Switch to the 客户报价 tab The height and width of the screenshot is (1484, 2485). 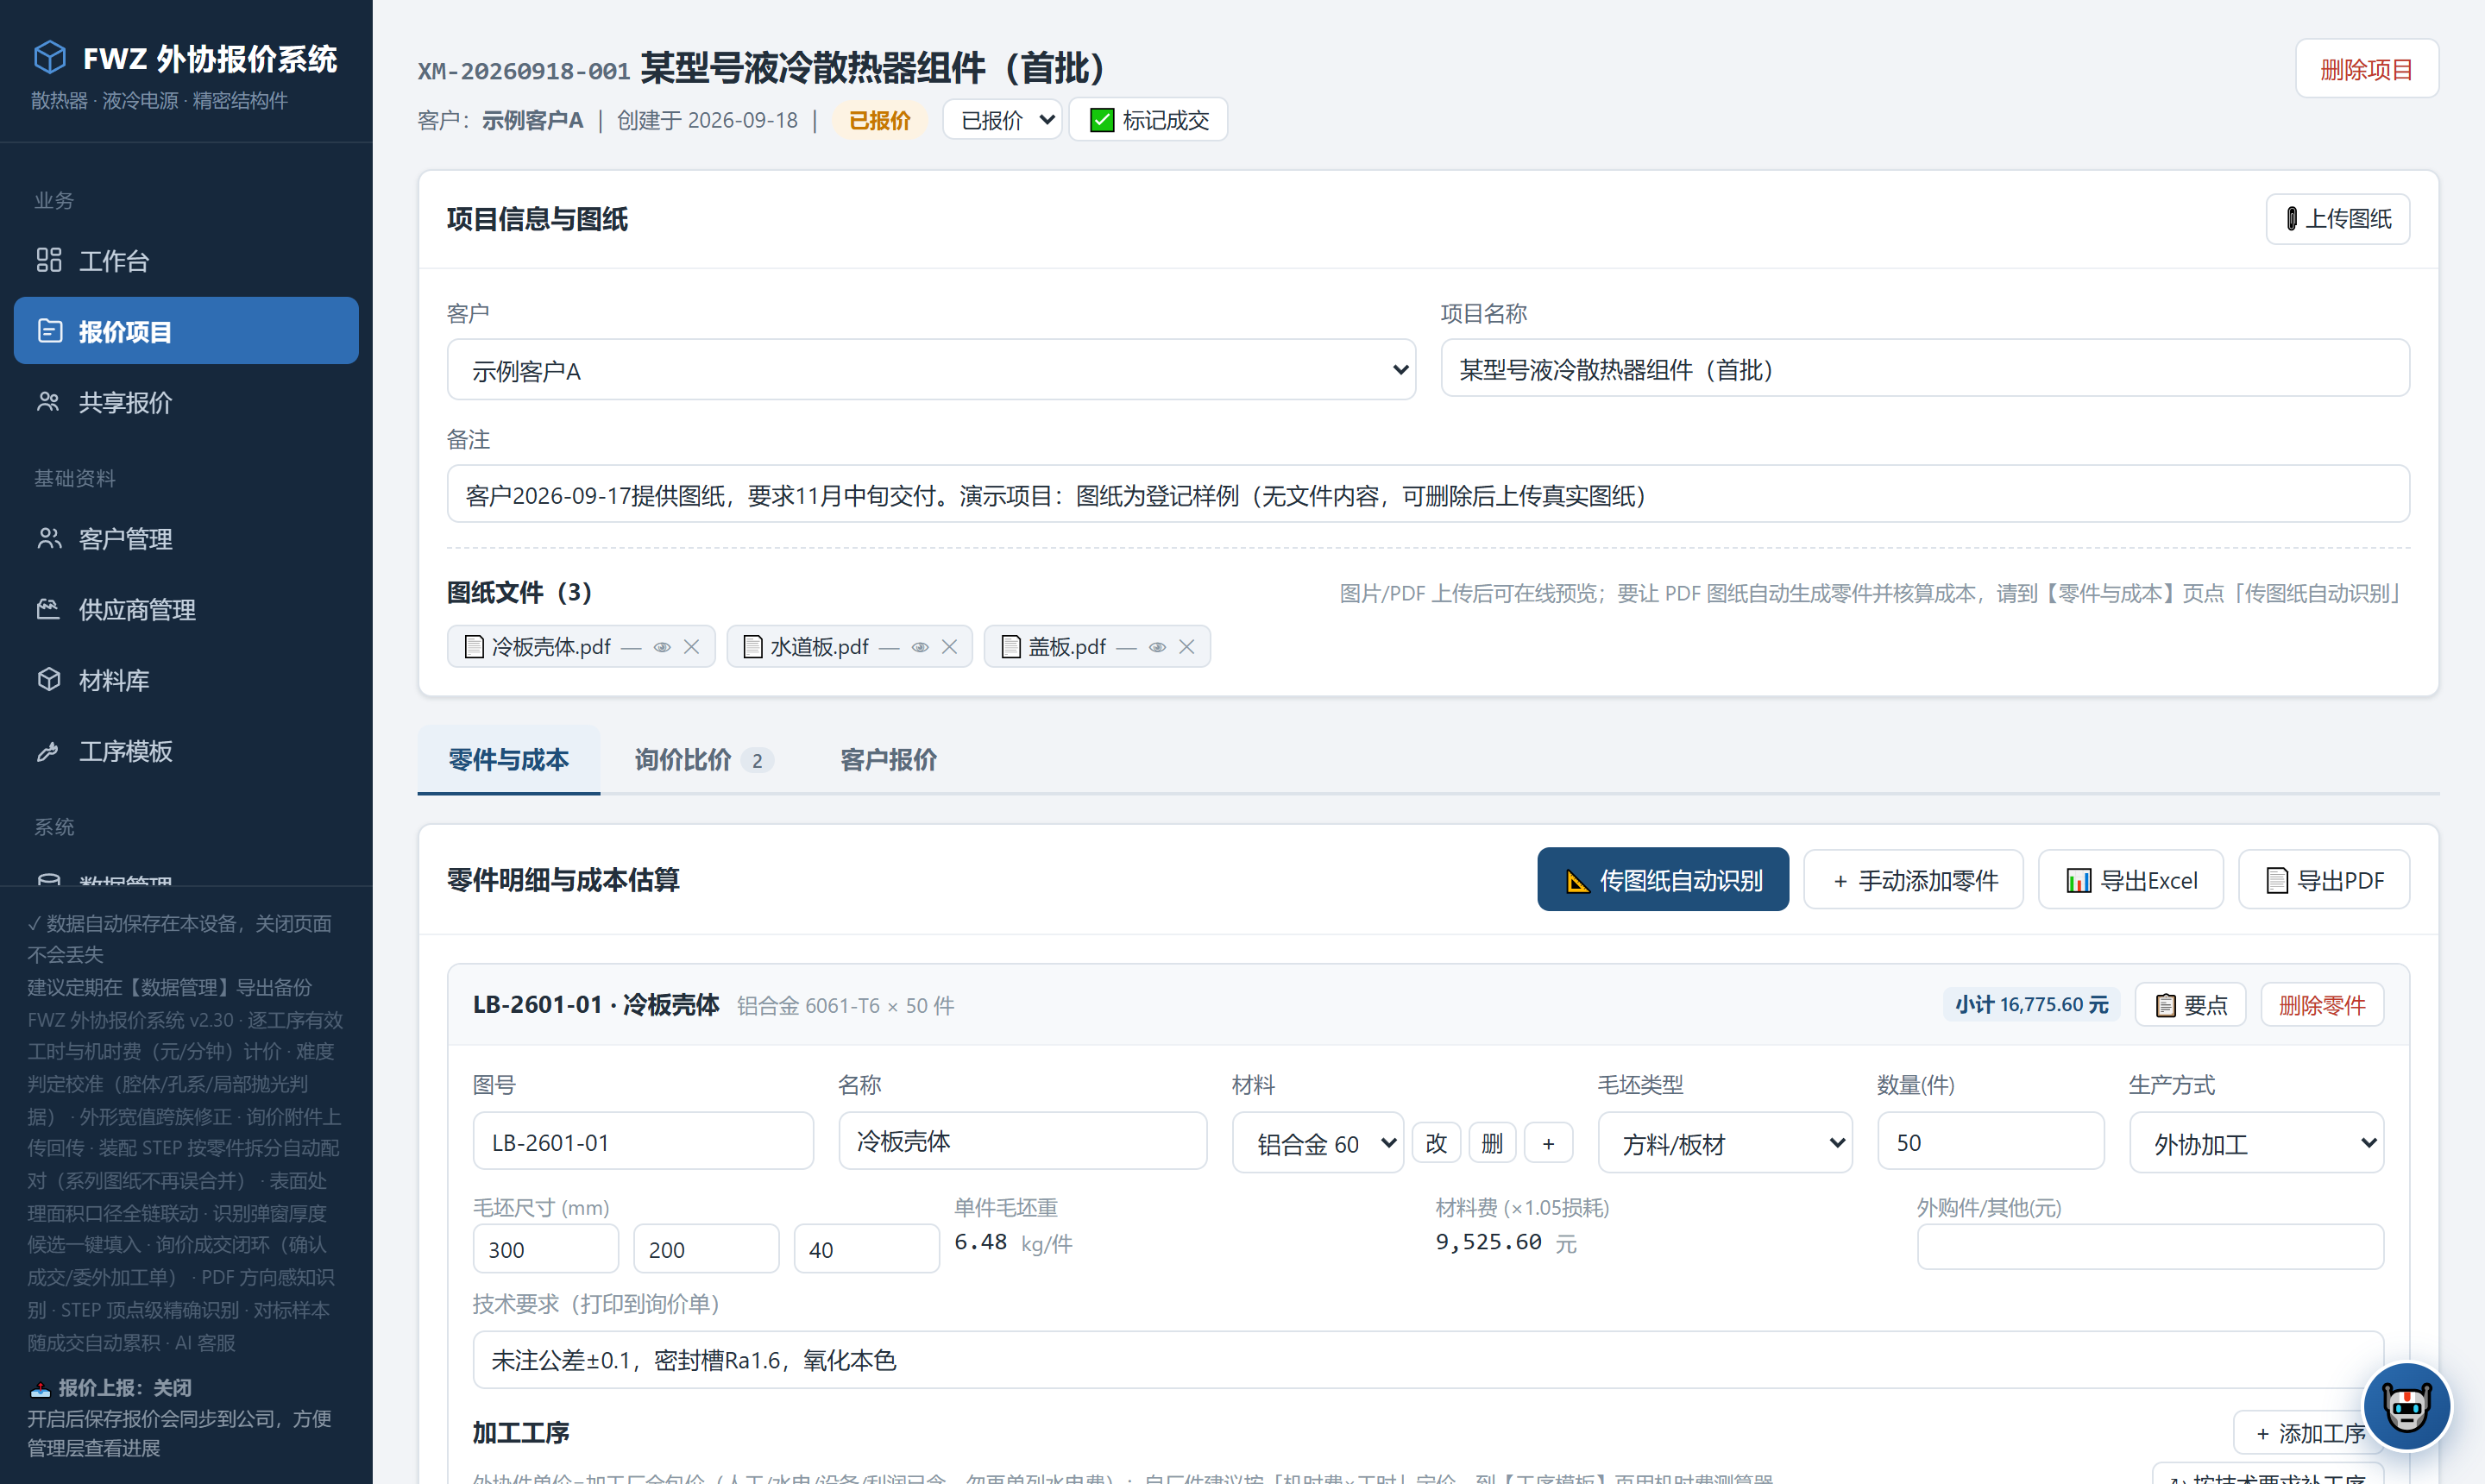pyautogui.click(x=889, y=760)
